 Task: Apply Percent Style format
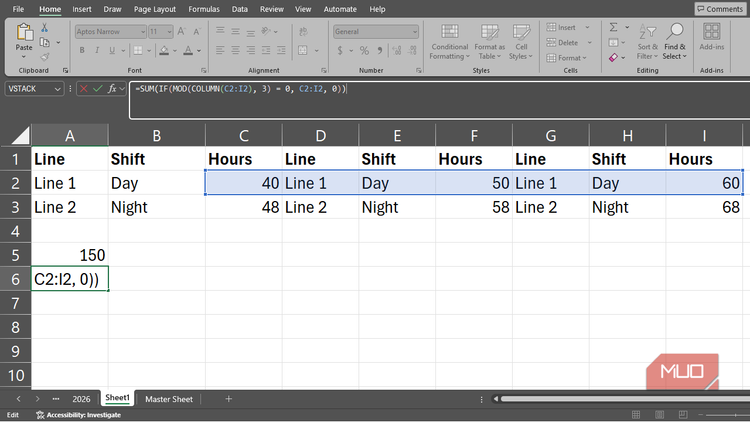(x=364, y=50)
